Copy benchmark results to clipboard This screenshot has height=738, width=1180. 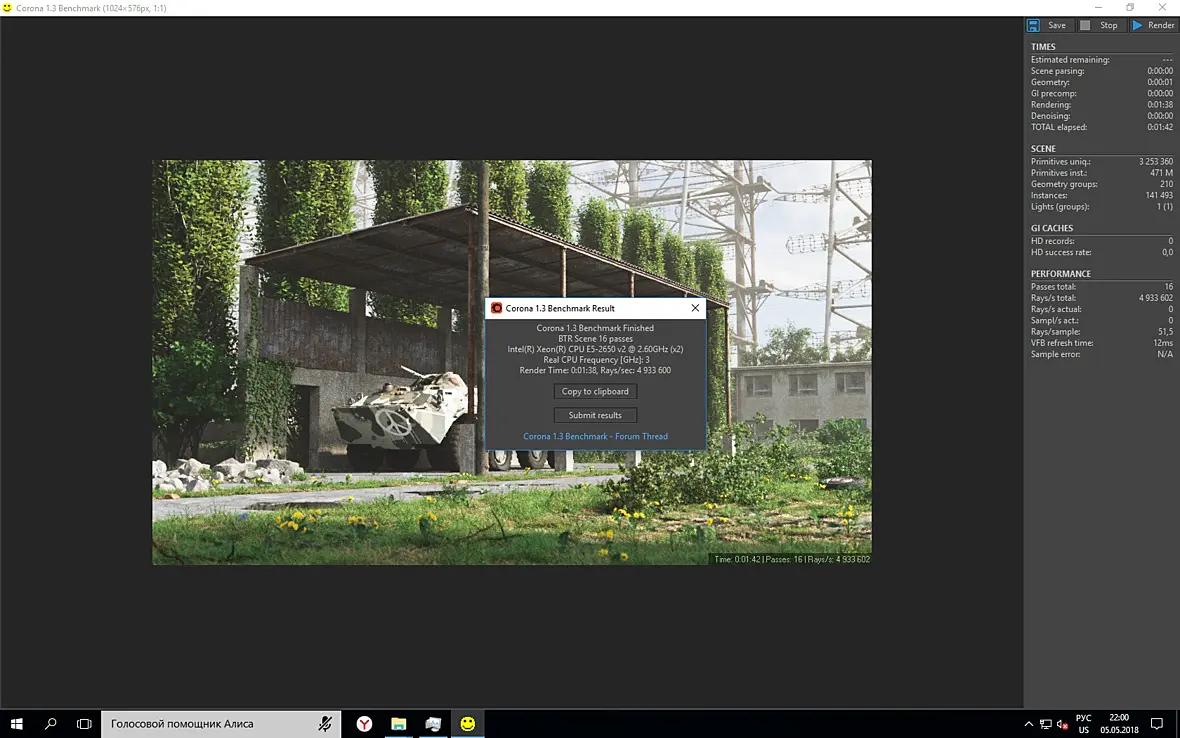(595, 391)
